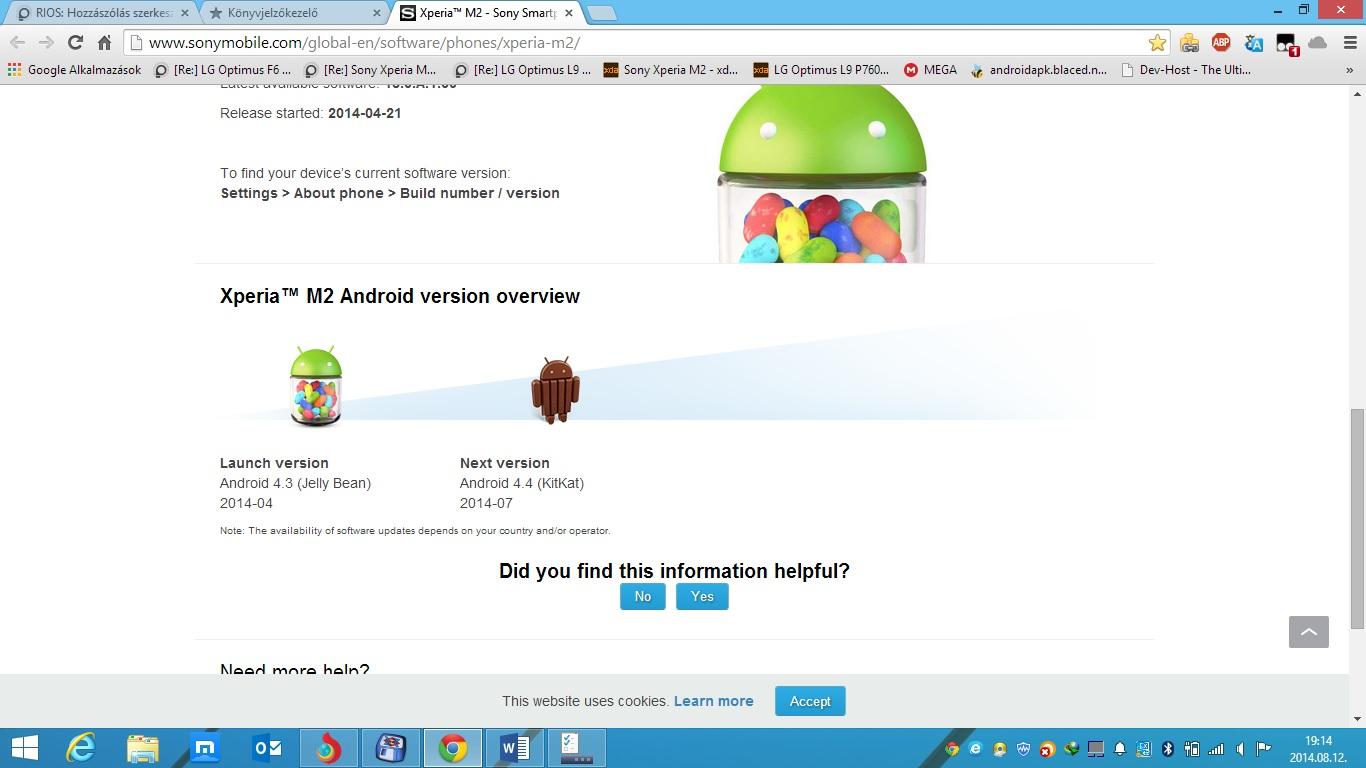Open the checklist app taskbar icon
The height and width of the screenshot is (768, 1366).
click(577, 748)
